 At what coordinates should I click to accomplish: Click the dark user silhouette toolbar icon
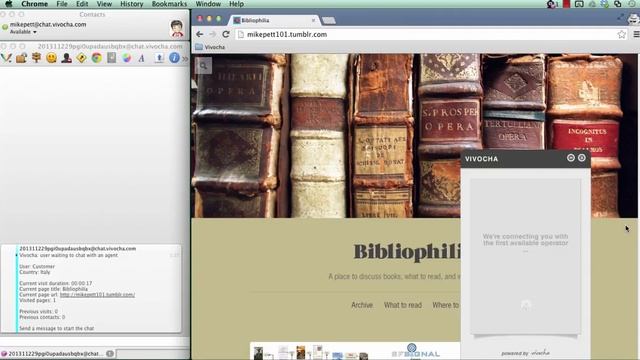pyautogui.click(x=67, y=58)
